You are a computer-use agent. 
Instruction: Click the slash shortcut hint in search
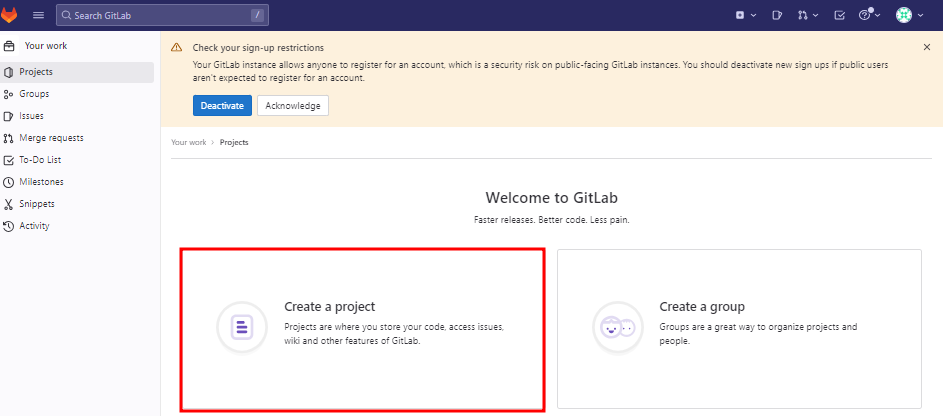pos(258,16)
